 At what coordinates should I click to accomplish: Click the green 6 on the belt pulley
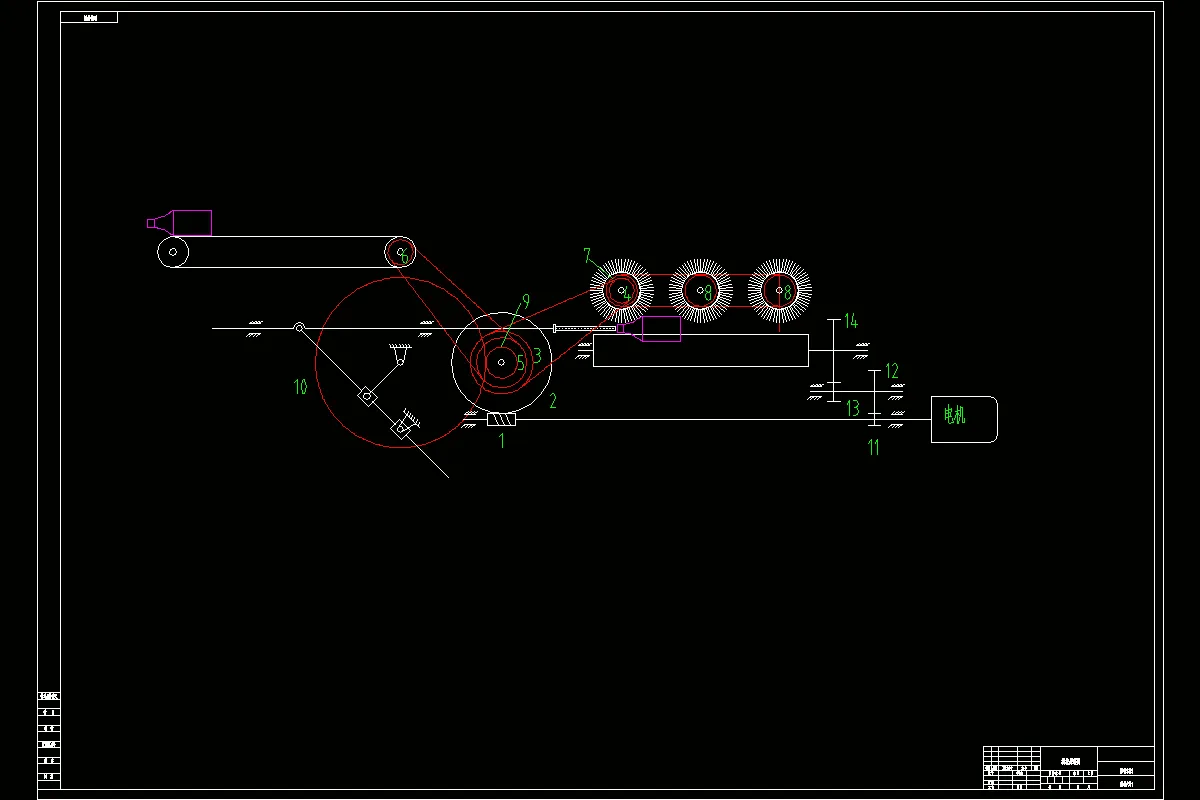(404, 257)
